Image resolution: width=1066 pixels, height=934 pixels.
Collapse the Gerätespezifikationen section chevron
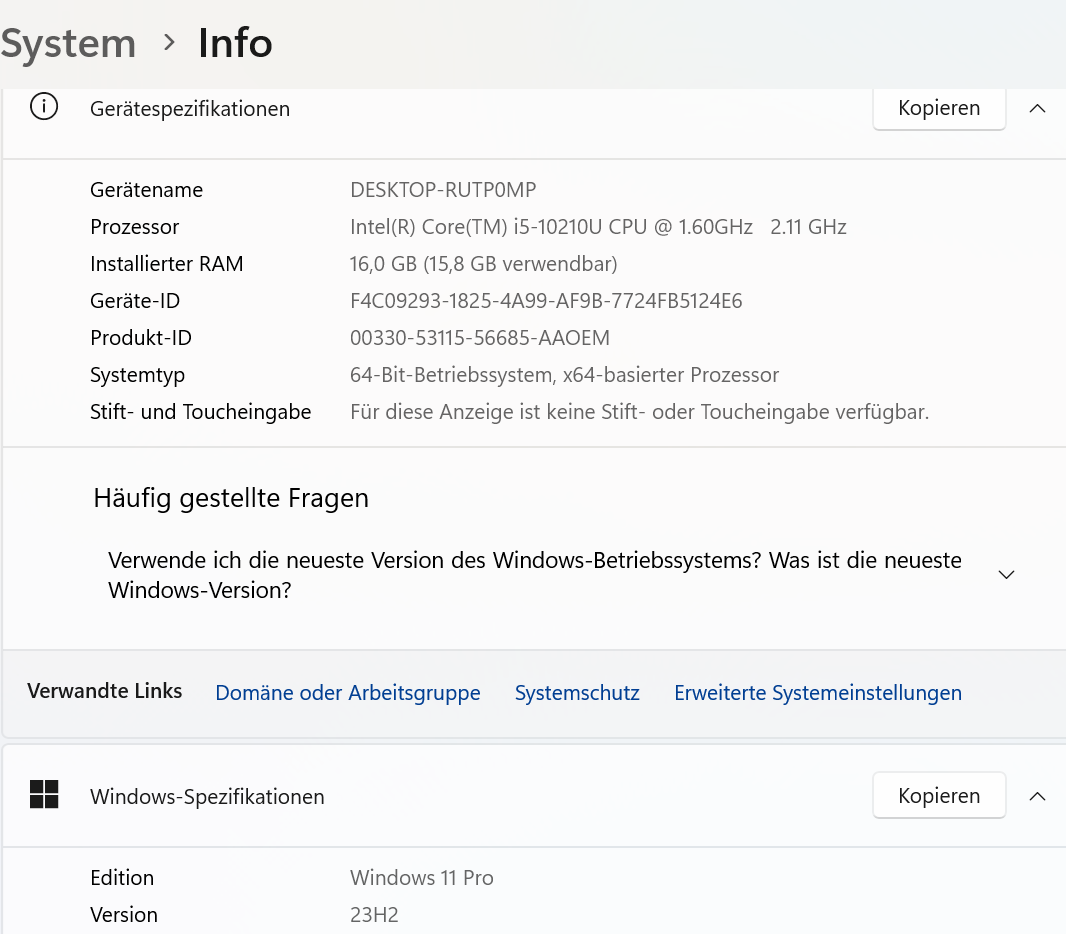[x=1037, y=109]
